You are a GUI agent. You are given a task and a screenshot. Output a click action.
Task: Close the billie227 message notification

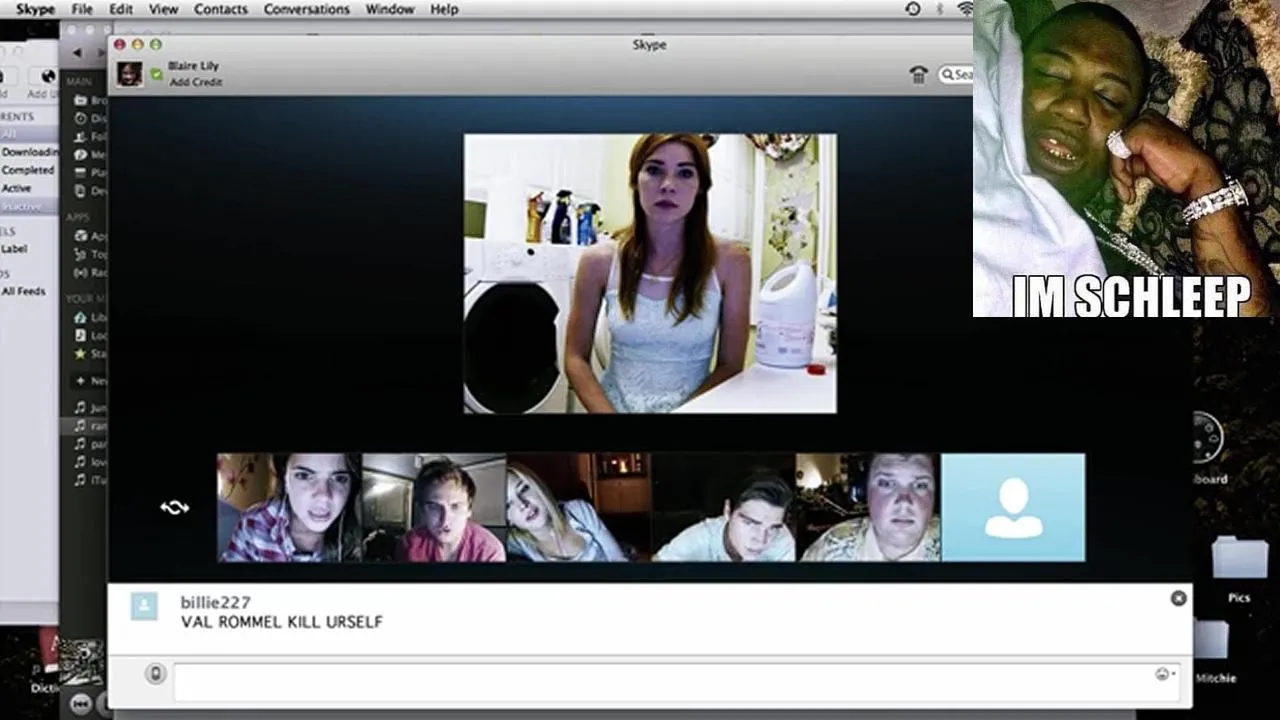click(1178, 598)
